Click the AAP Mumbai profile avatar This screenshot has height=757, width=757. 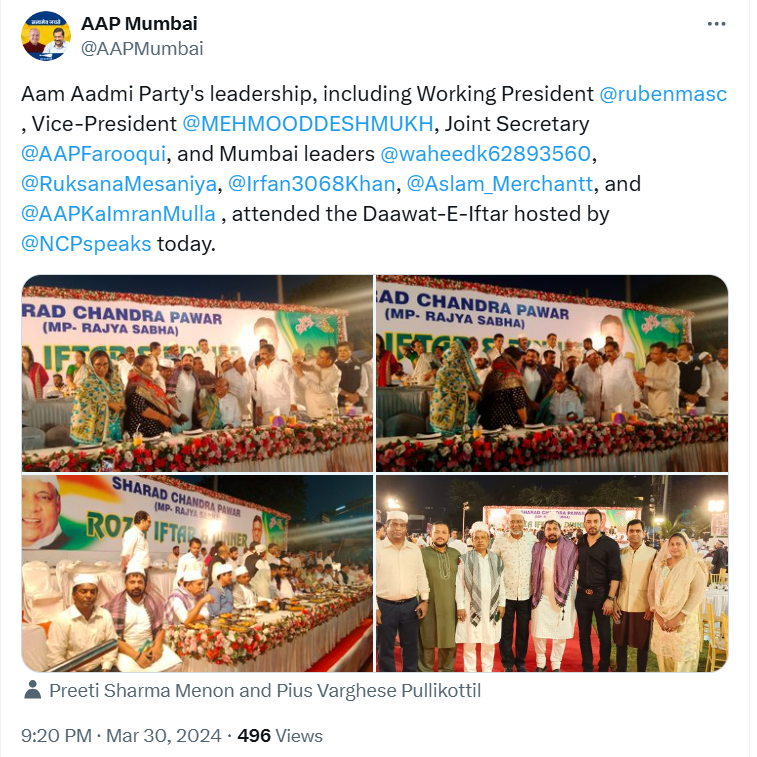(46, 36)
